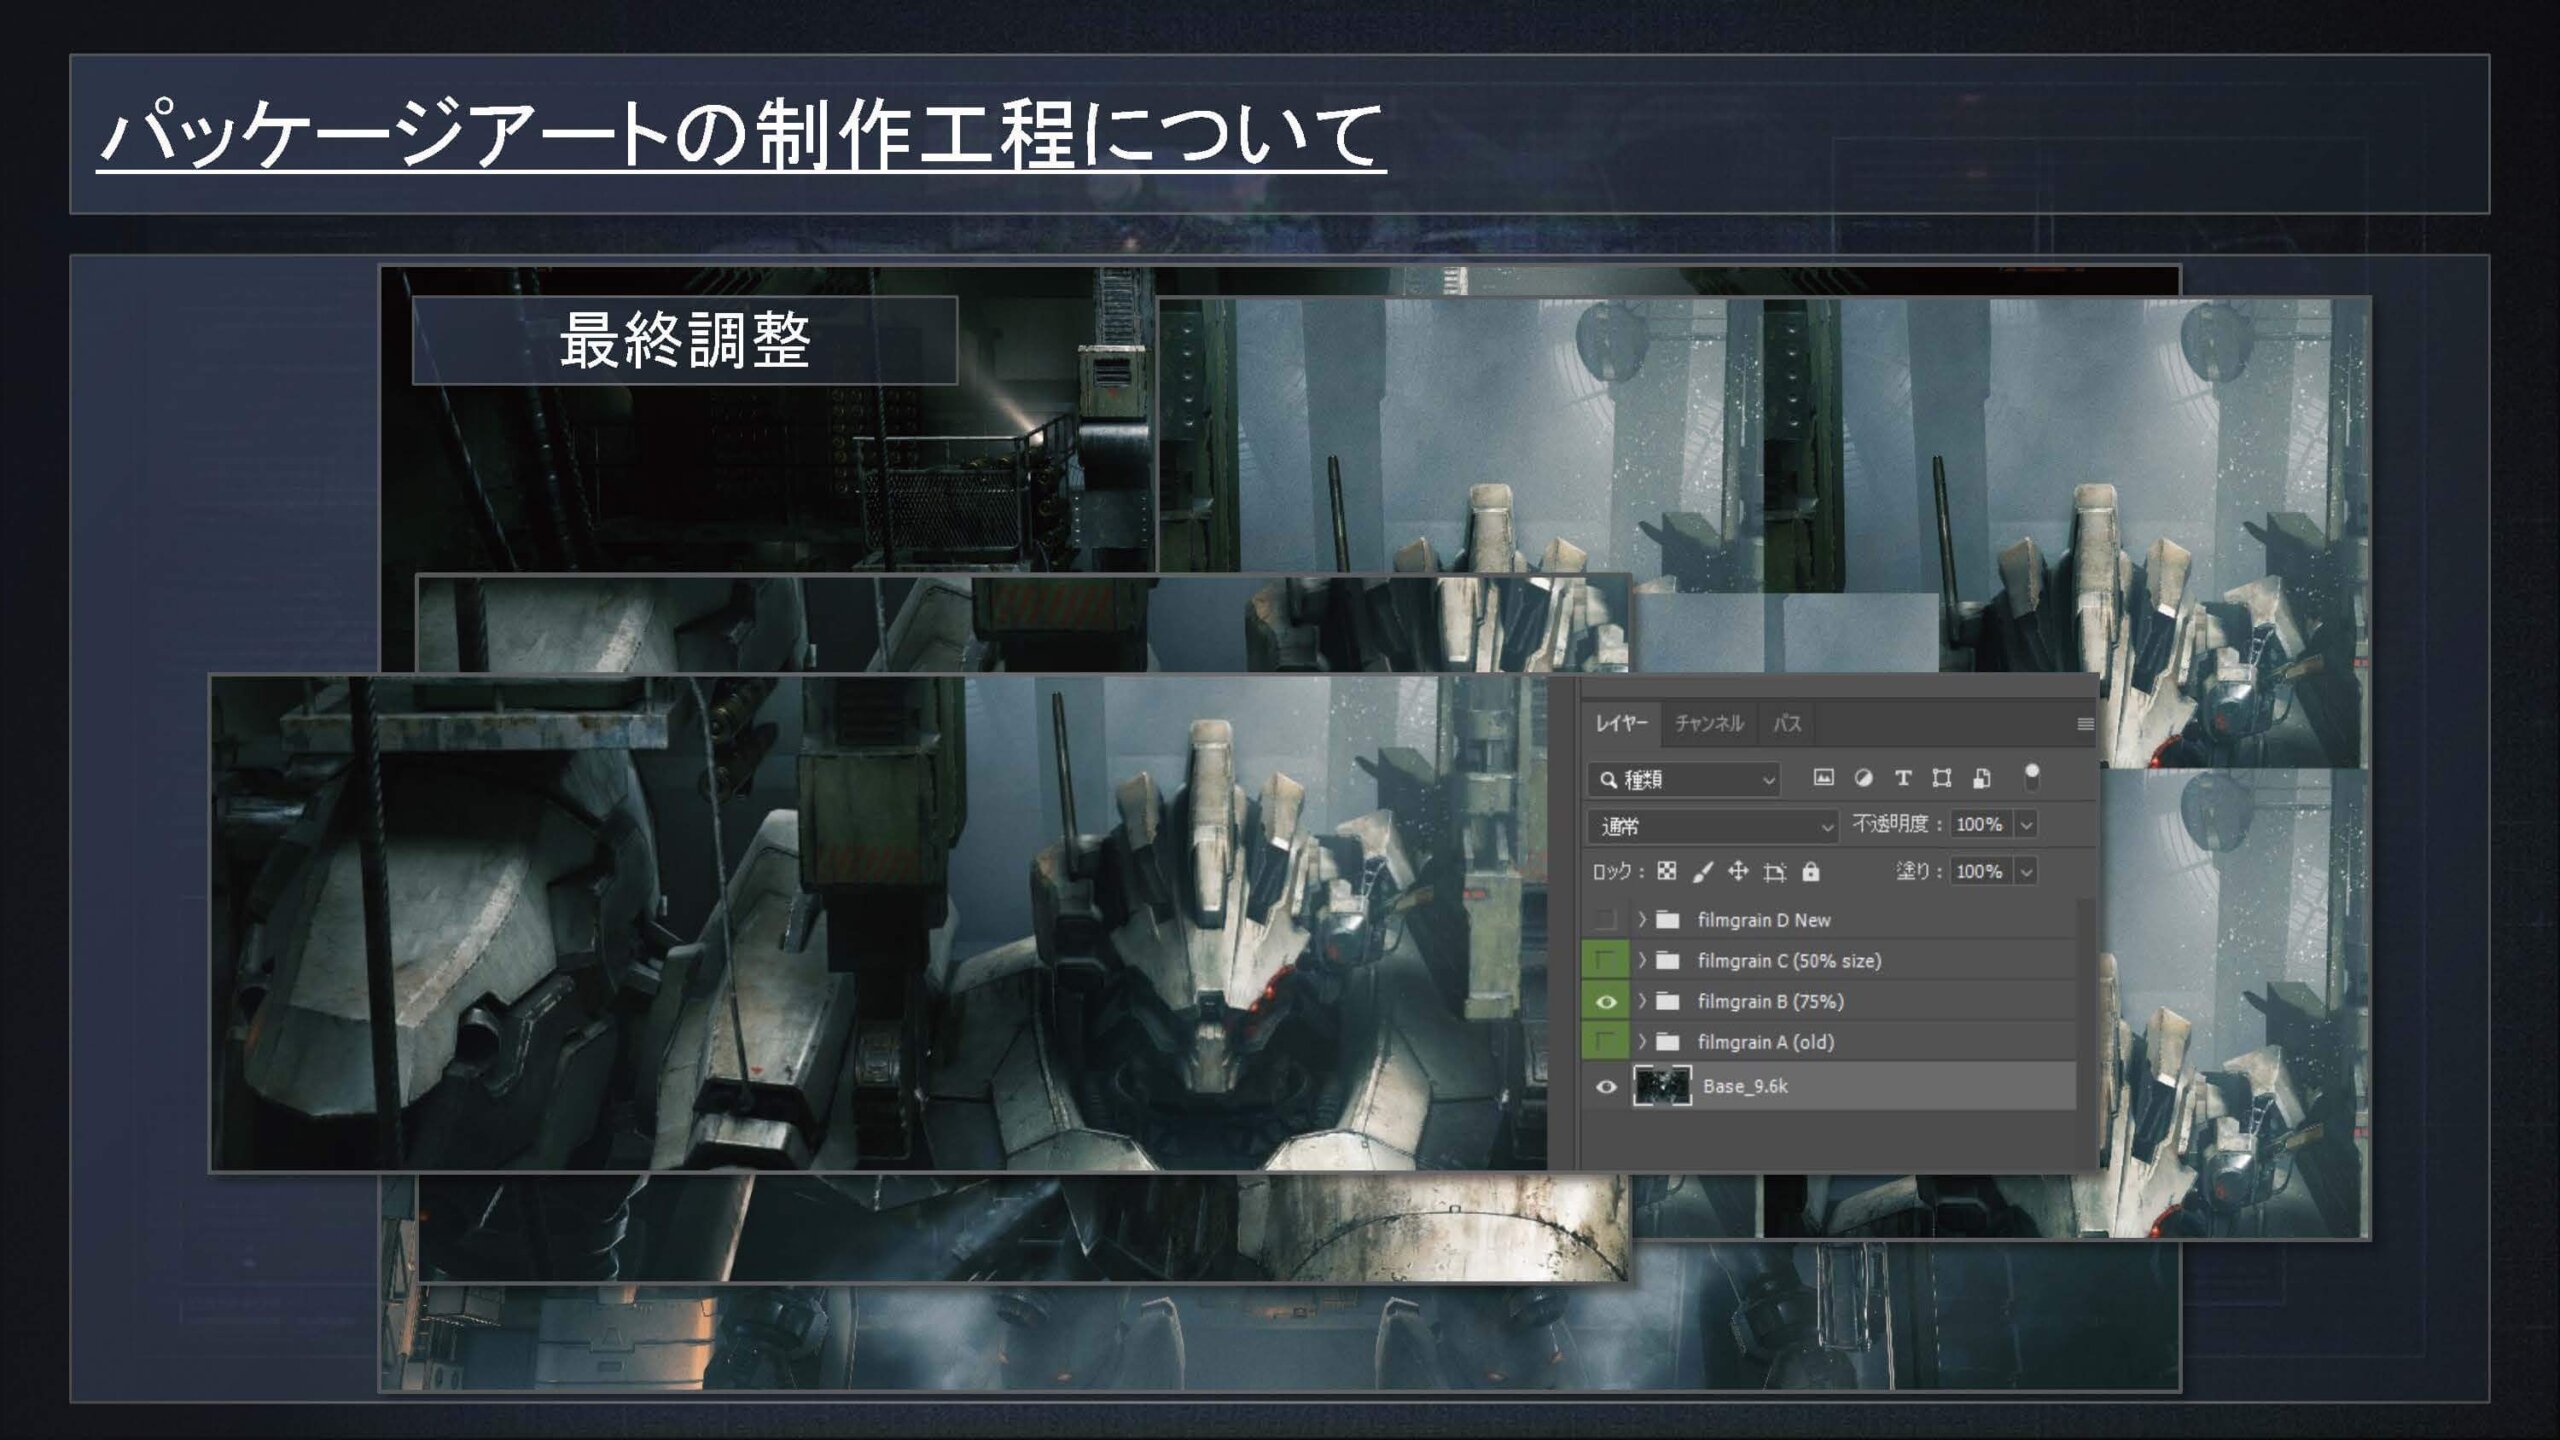2560x1440 pixels.
Task: Lock image pixels brush icon
Action: [1703, 872]
